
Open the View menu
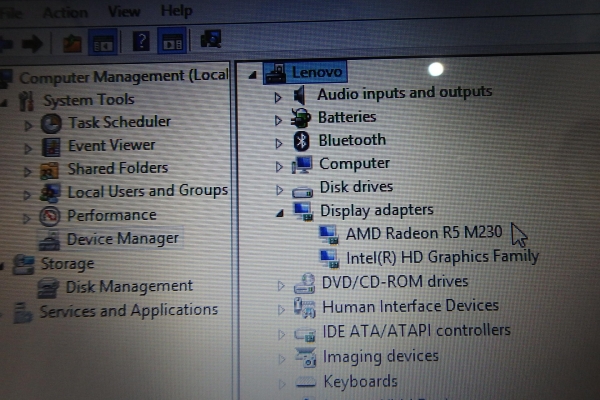[x=124, y=11]
